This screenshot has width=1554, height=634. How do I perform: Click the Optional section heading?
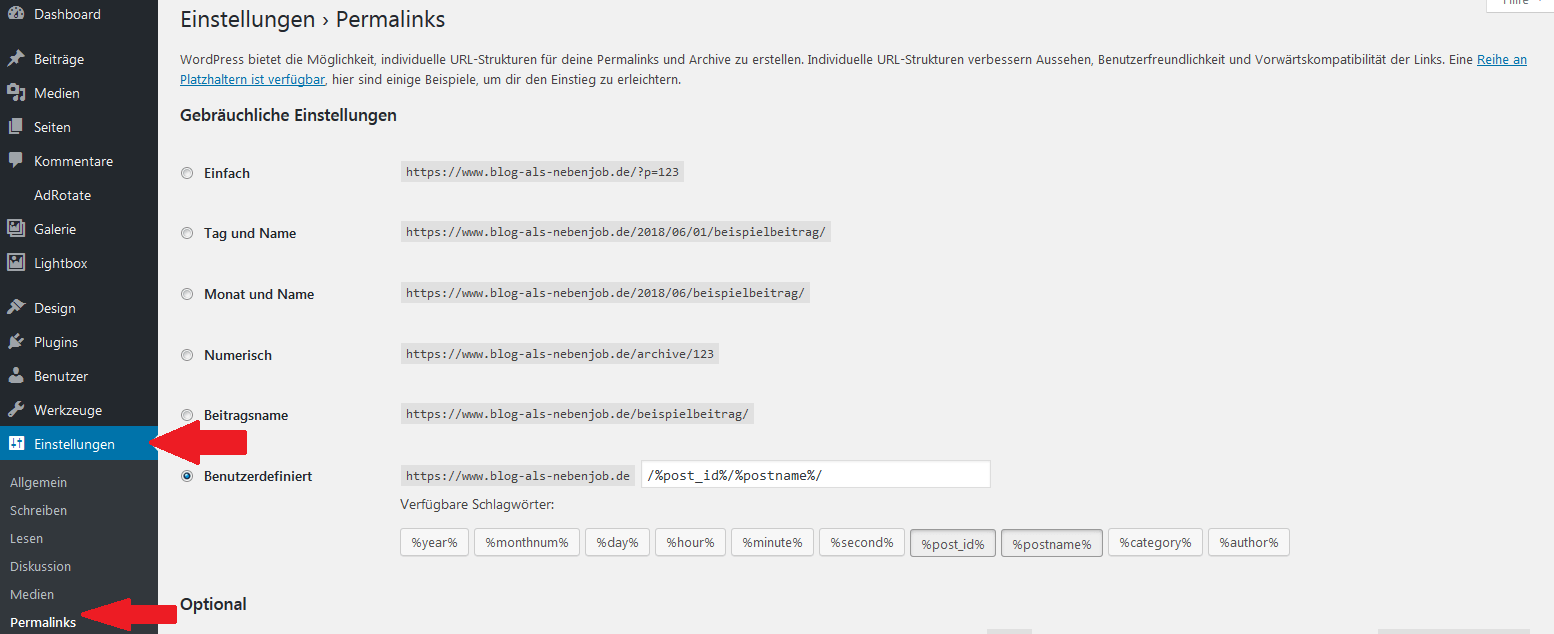213,604
